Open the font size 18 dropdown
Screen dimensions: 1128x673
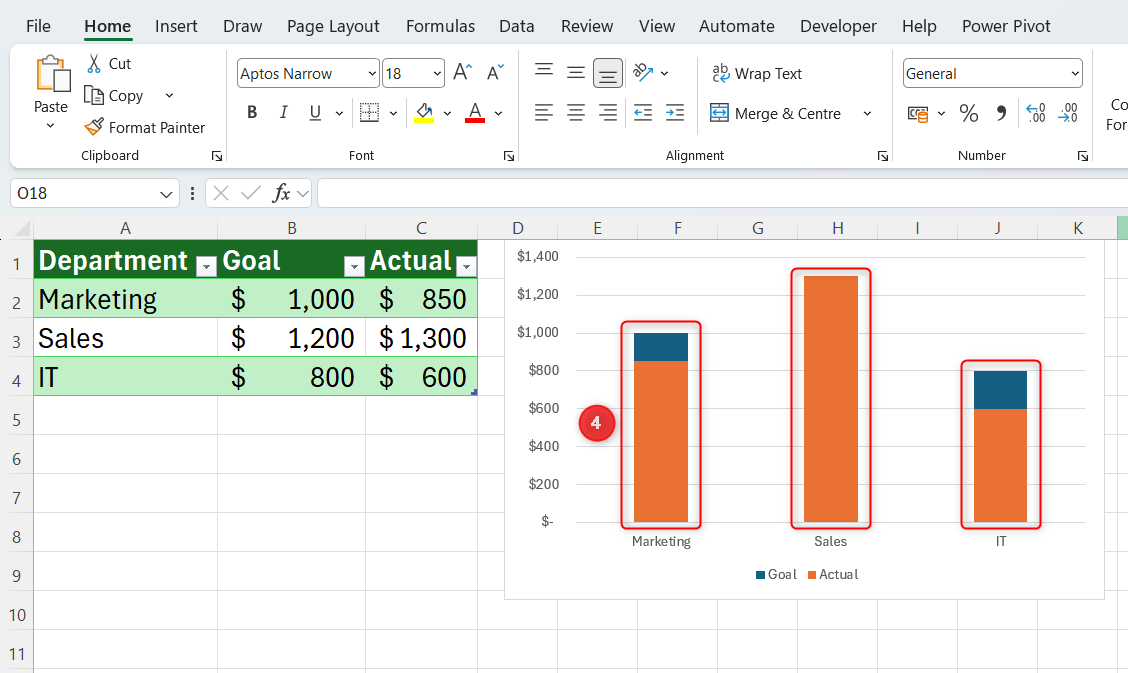(x=437, y=73)
